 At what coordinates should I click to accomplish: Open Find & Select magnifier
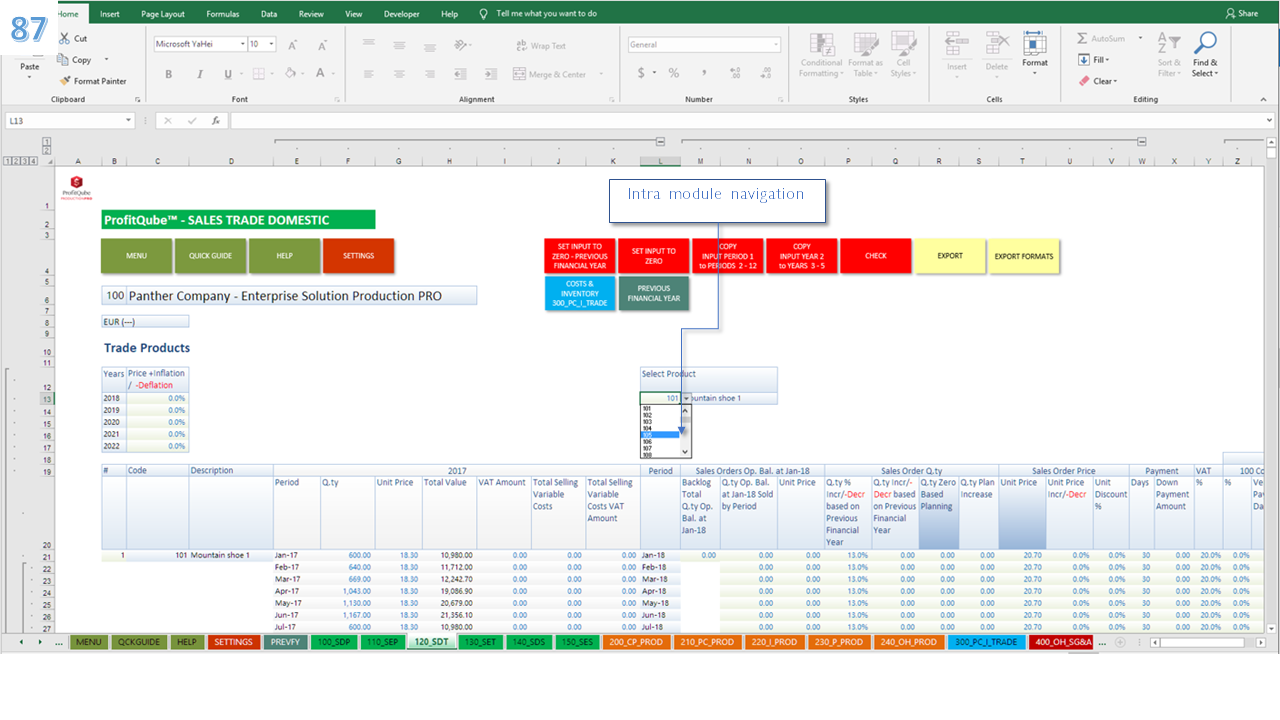pos(1205,55)
